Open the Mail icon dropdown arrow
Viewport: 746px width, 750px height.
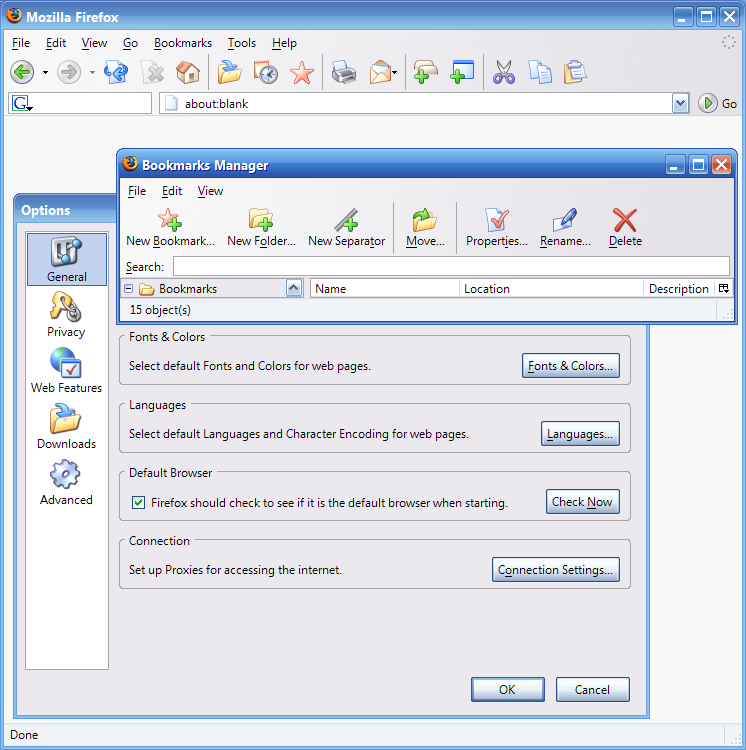[x=395, y=73]
